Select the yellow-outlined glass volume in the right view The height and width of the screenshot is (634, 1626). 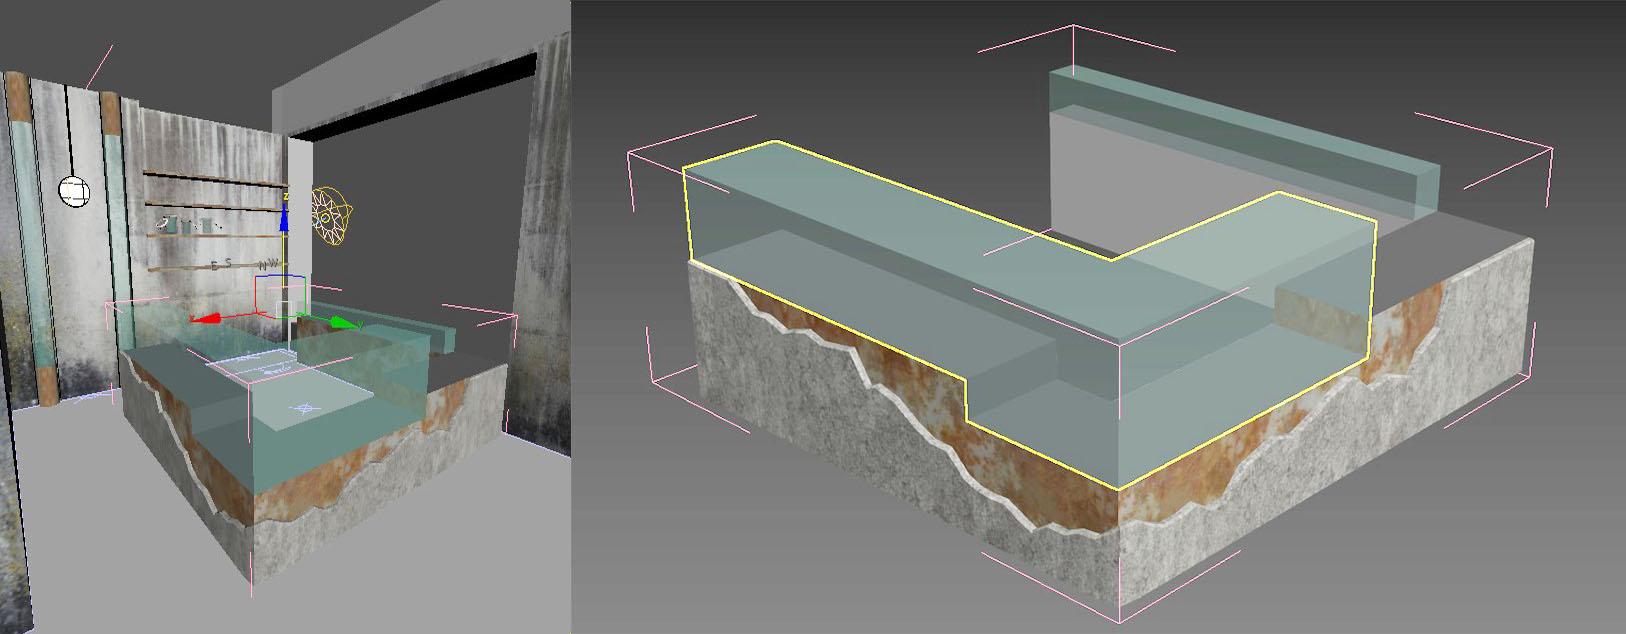pyautogui.click(x=1029, y=313)
